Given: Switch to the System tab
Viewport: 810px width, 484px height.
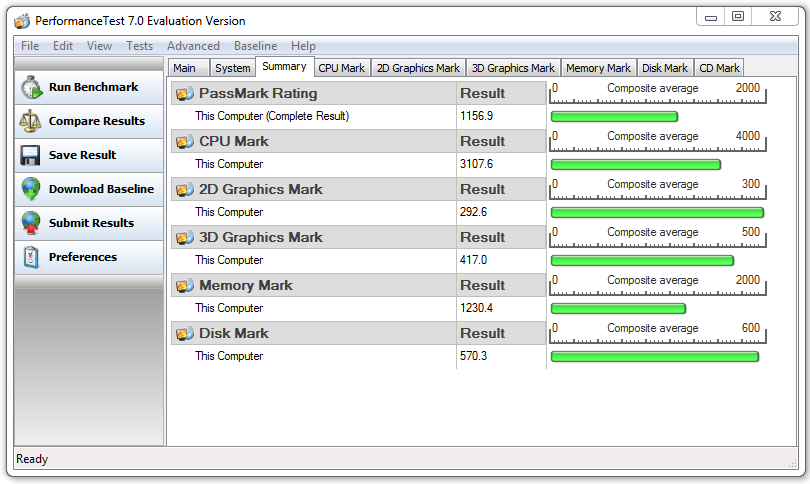Looking at the screenshot, I should (x=232, y=68).
